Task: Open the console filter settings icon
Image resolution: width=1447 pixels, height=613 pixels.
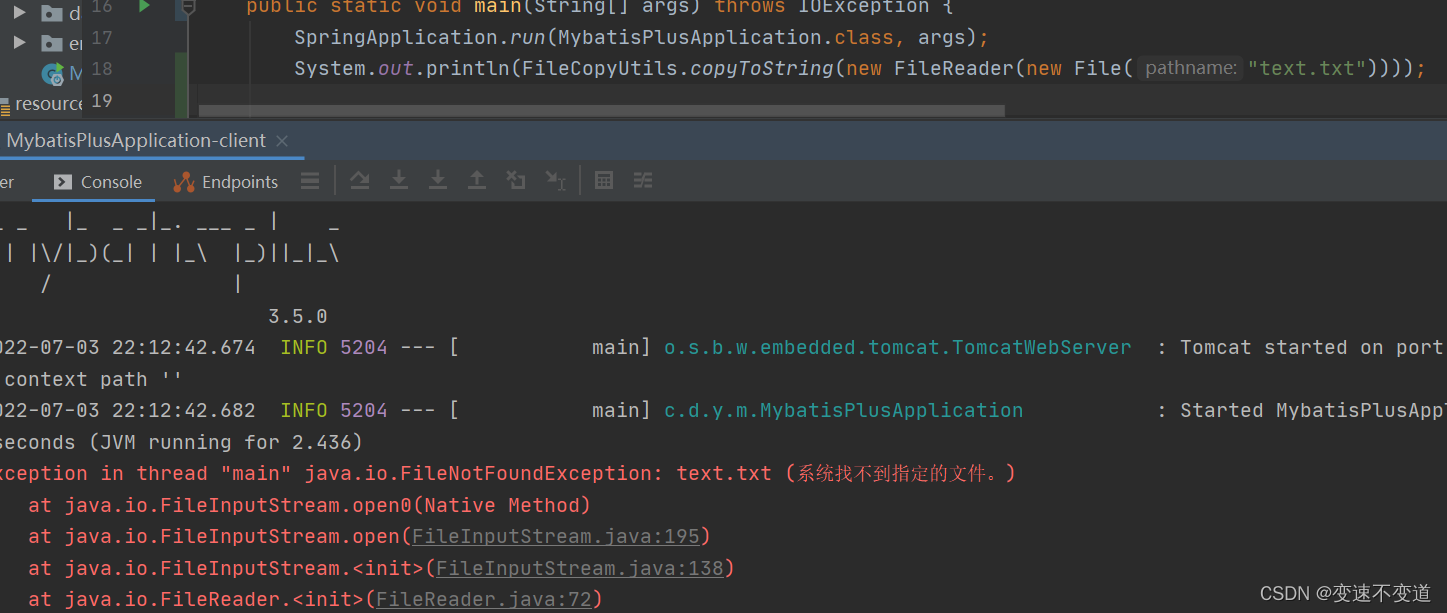Action: tap(641, 180)
